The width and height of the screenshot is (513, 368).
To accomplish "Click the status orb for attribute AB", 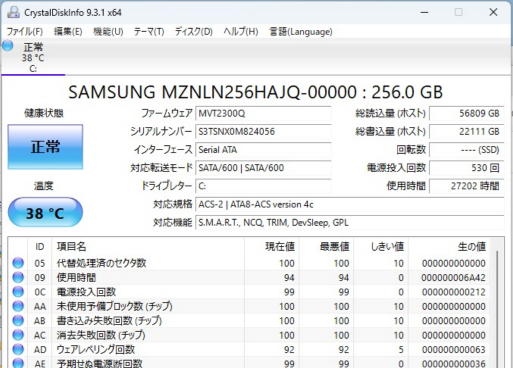I will point(18,321).
